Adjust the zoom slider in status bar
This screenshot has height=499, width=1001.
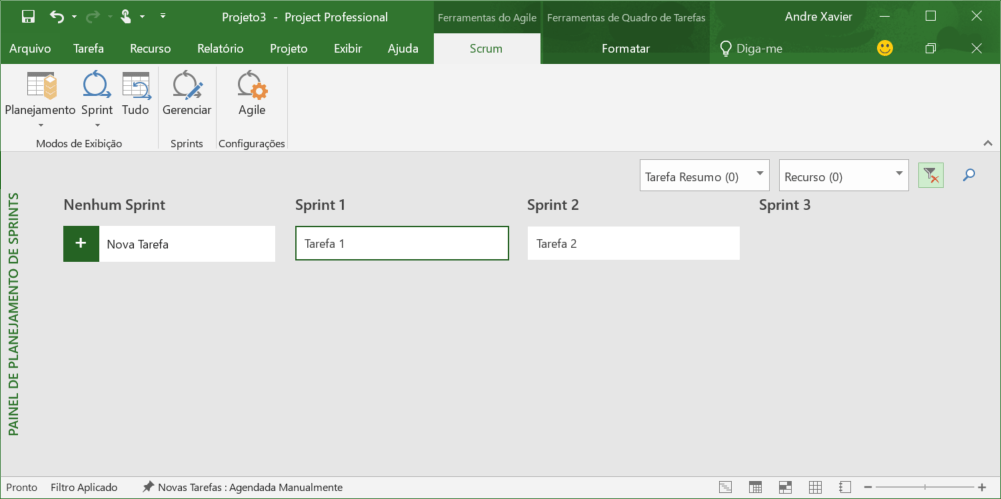click(925, 488)
